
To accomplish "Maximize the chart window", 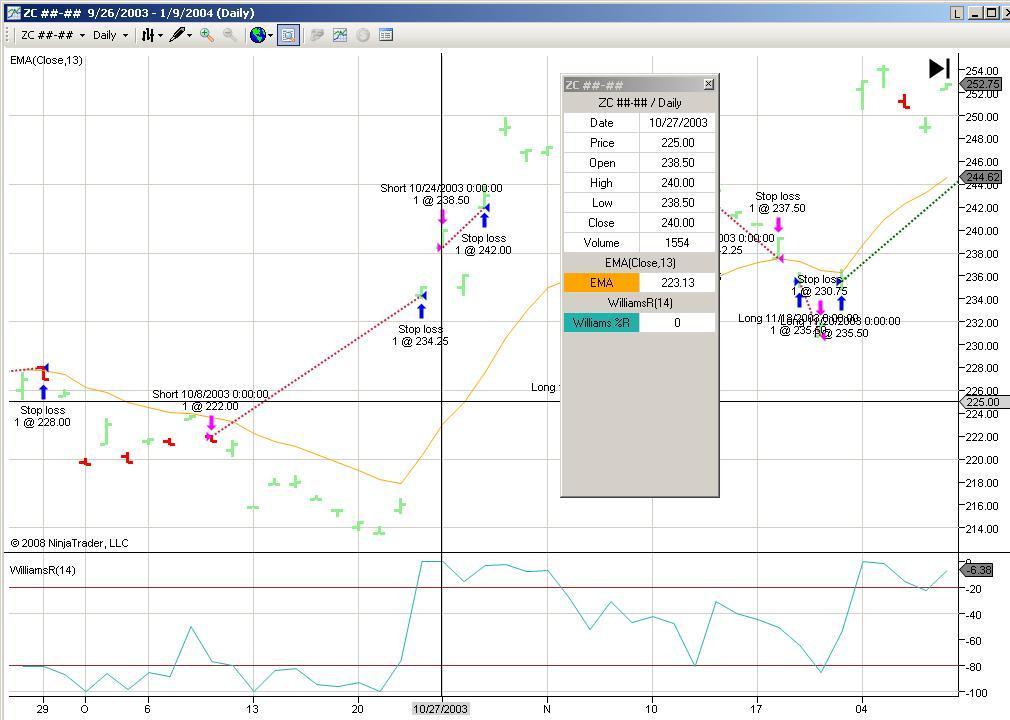I will click(x=990, y=13).
